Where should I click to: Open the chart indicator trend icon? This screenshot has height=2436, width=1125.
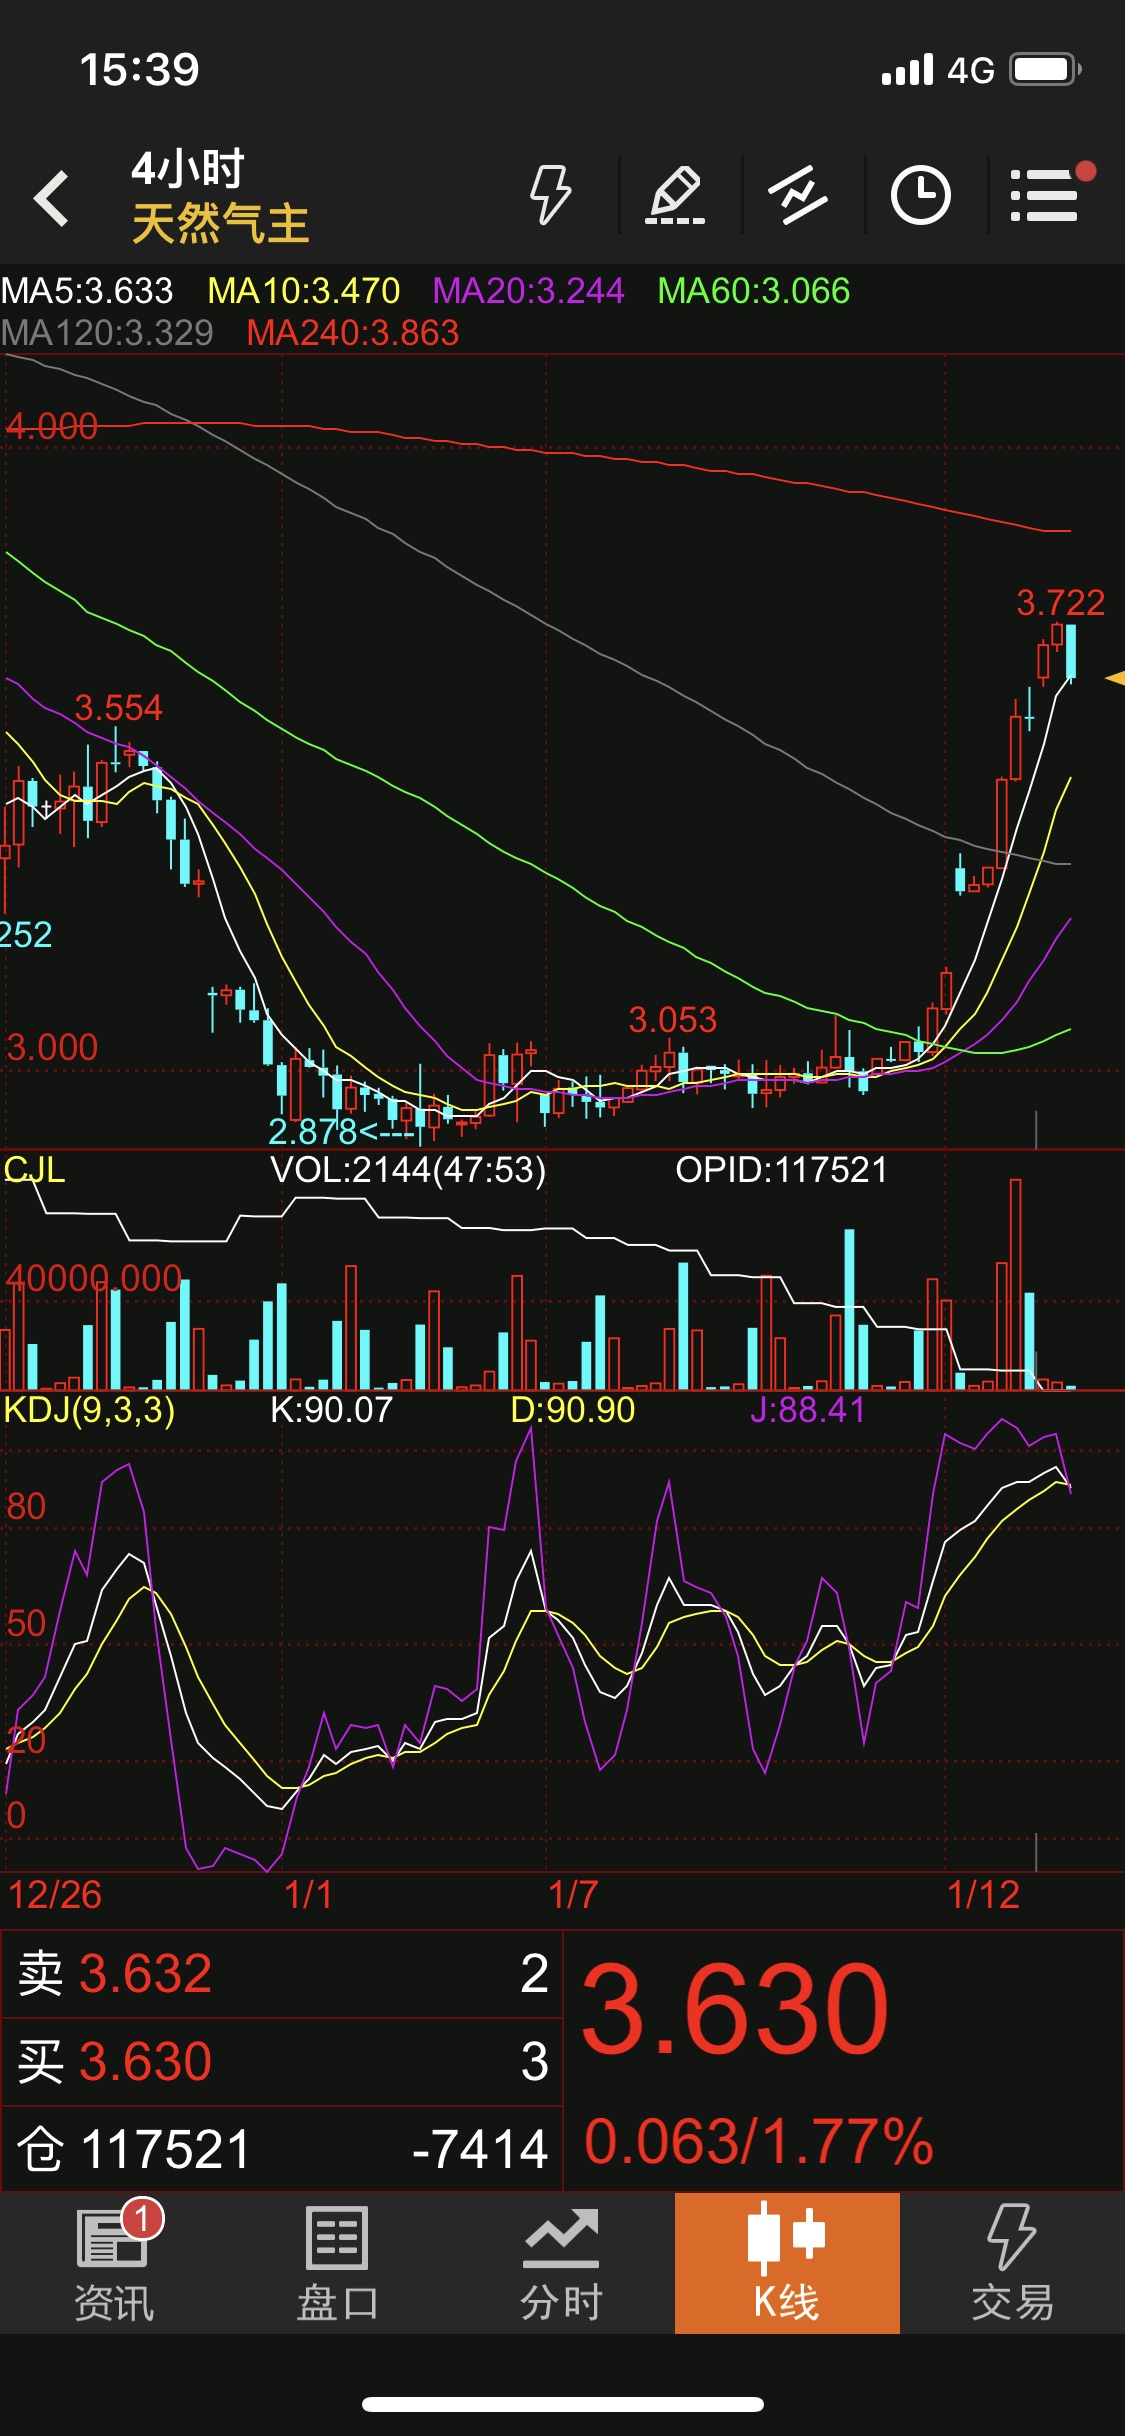798,195
